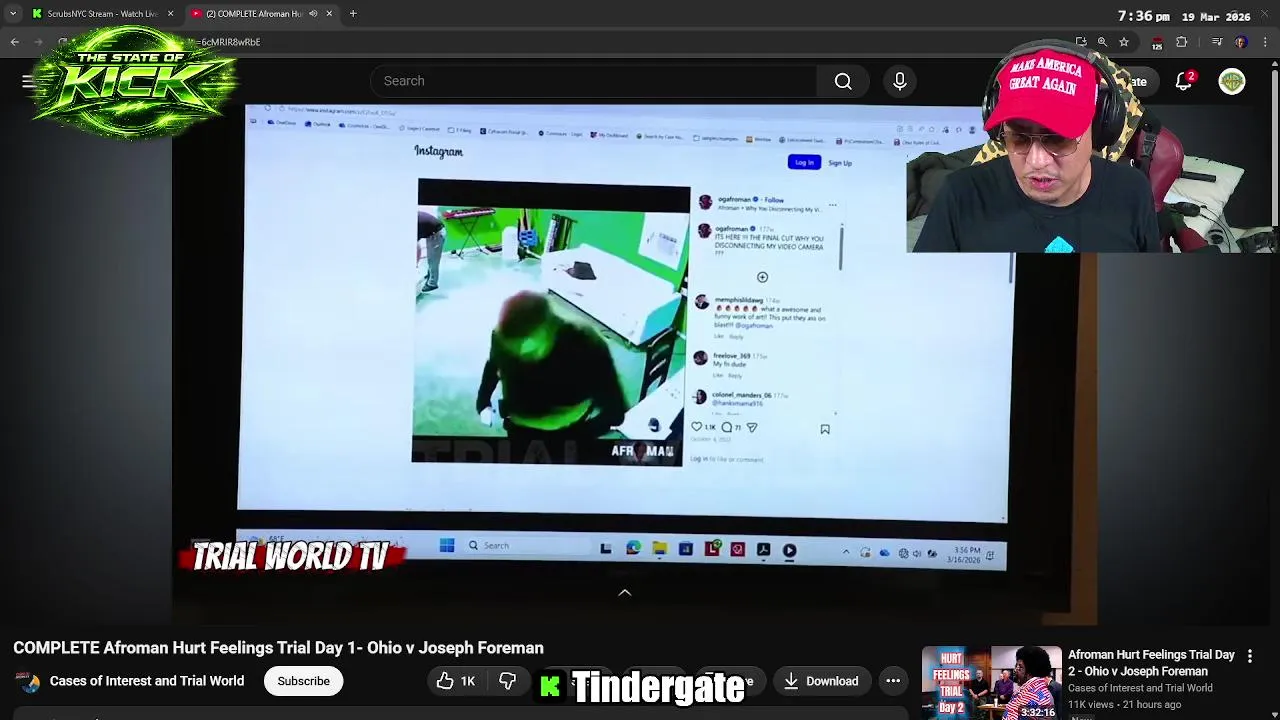
Task: Download the video
Action: point(821,681)
